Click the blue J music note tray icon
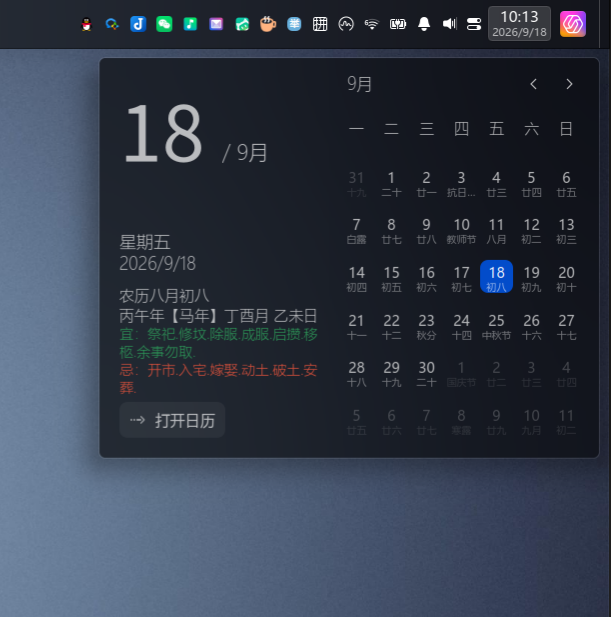This screenshot has height=617, width=611. (138, 24)
